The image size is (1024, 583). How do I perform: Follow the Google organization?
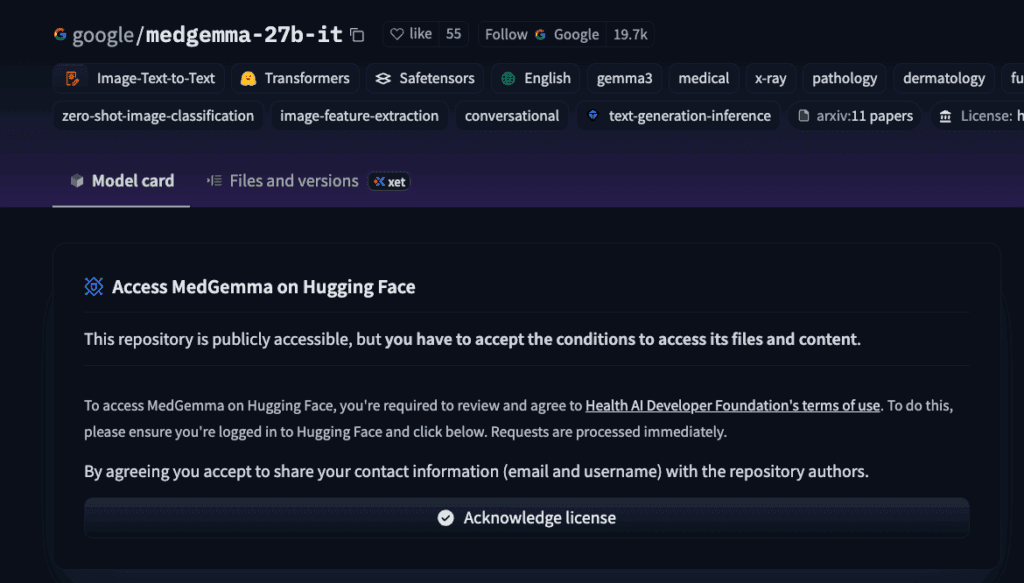tap(542, 34)
